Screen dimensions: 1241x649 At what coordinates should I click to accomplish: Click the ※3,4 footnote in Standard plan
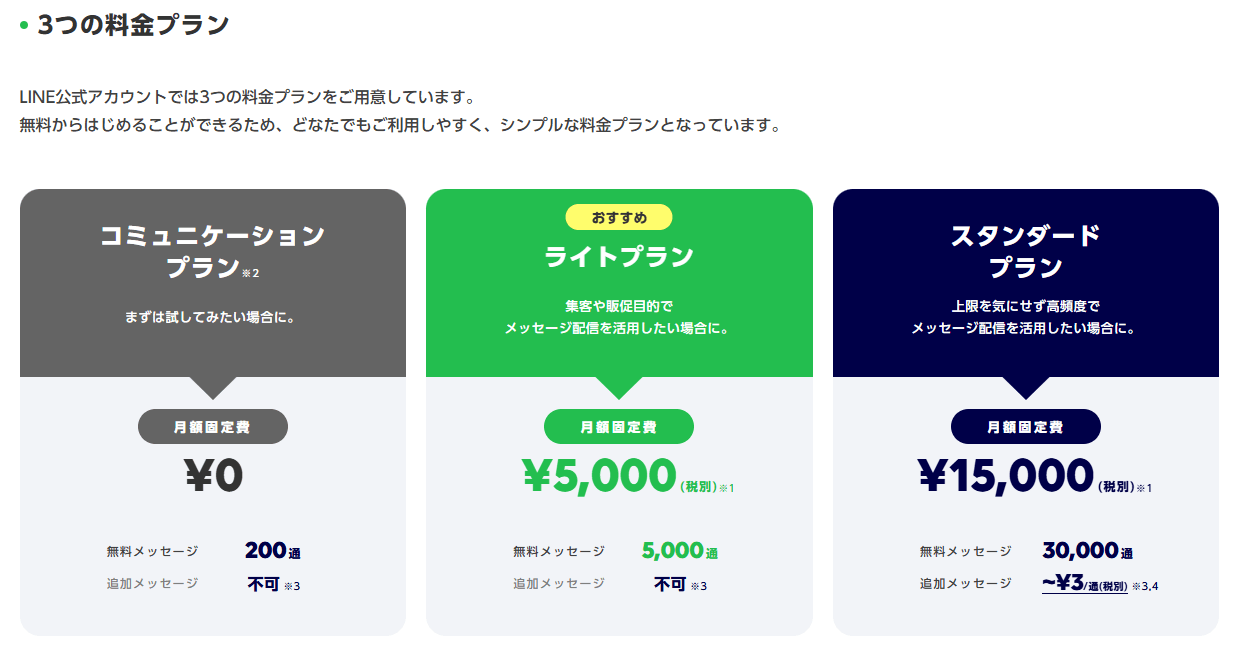(x=1145, y=586)
